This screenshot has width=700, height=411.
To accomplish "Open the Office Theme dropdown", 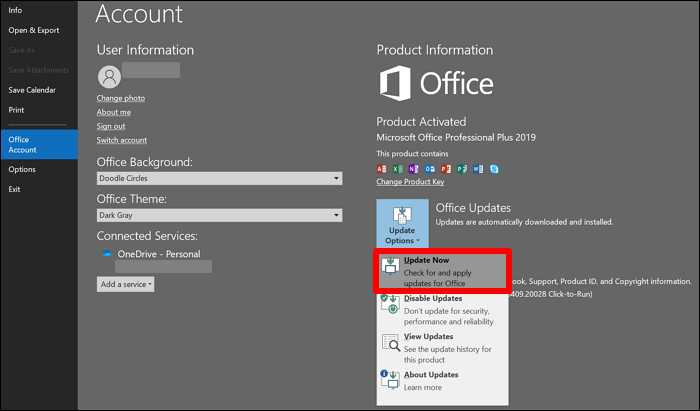I will coord(219,215).
